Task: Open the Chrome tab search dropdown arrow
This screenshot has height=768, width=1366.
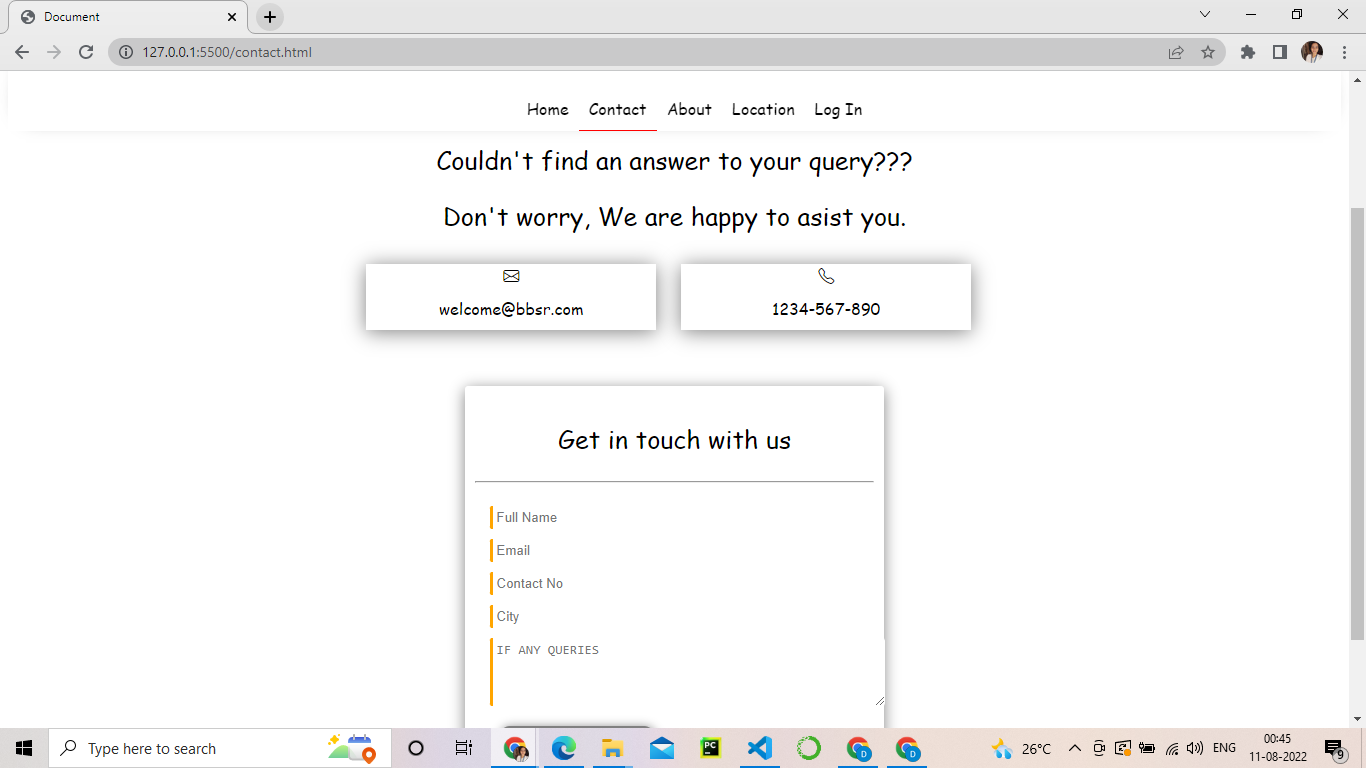Action: pos(1204,15)
